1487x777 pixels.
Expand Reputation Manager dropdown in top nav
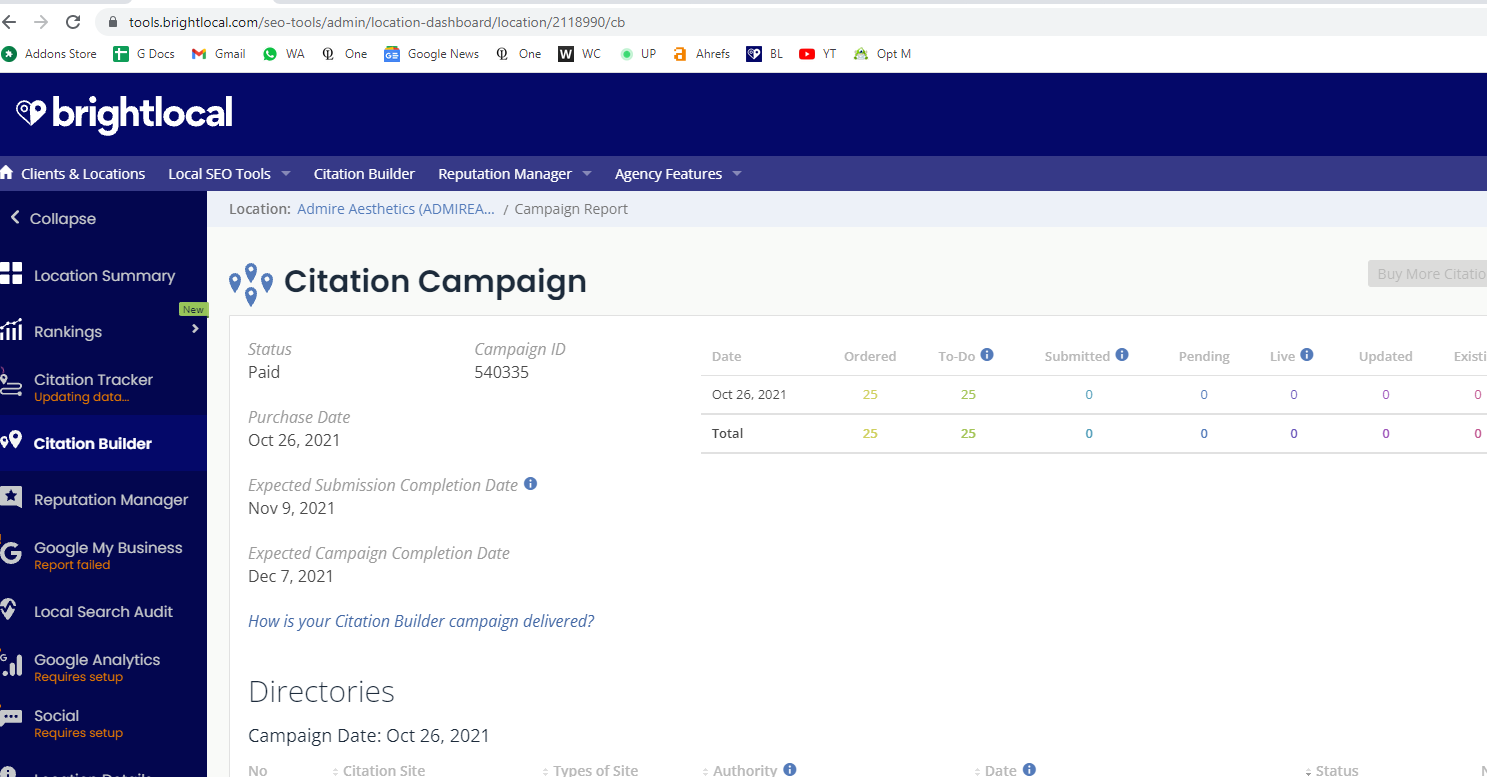pos(515,174)
